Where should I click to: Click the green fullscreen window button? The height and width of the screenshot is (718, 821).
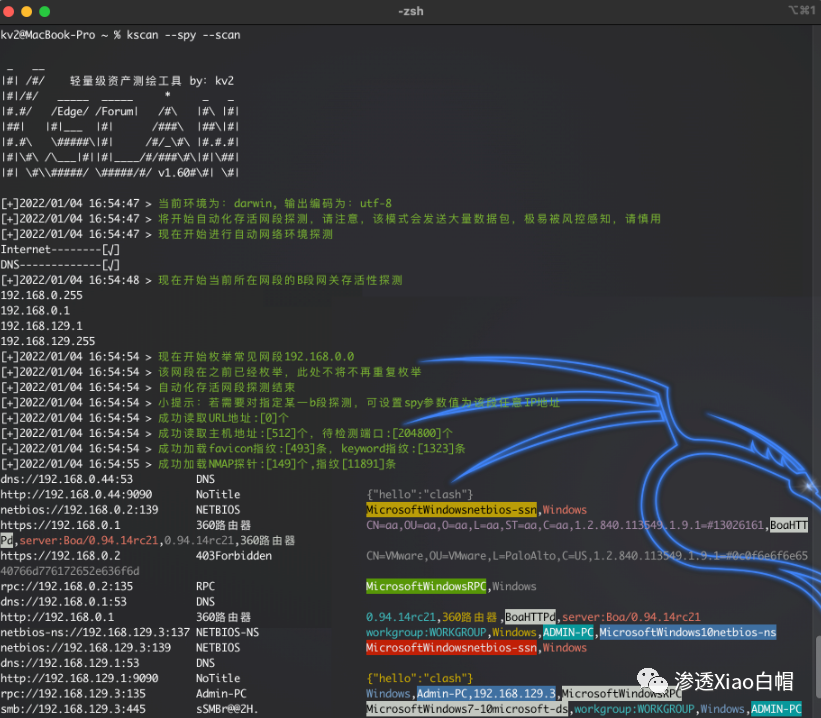45,11
